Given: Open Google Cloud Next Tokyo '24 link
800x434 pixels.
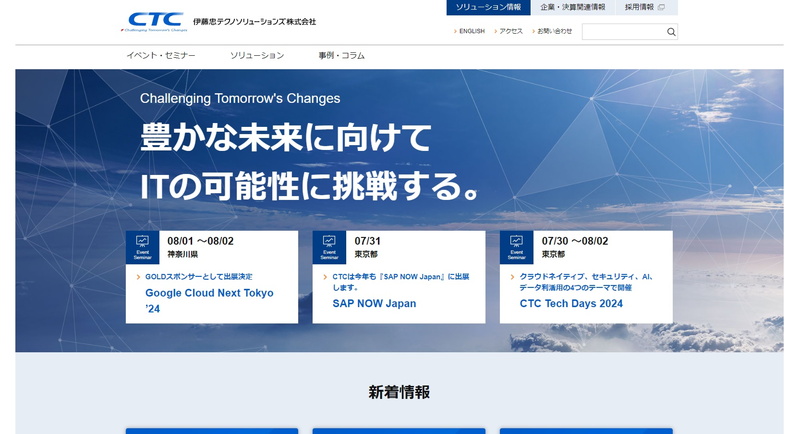Looking at the screenshot, I should [209, 301].
